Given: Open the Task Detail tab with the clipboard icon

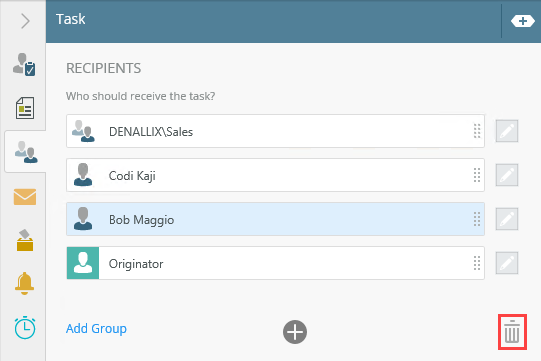Looking at the screenshot, I should 24,65.
